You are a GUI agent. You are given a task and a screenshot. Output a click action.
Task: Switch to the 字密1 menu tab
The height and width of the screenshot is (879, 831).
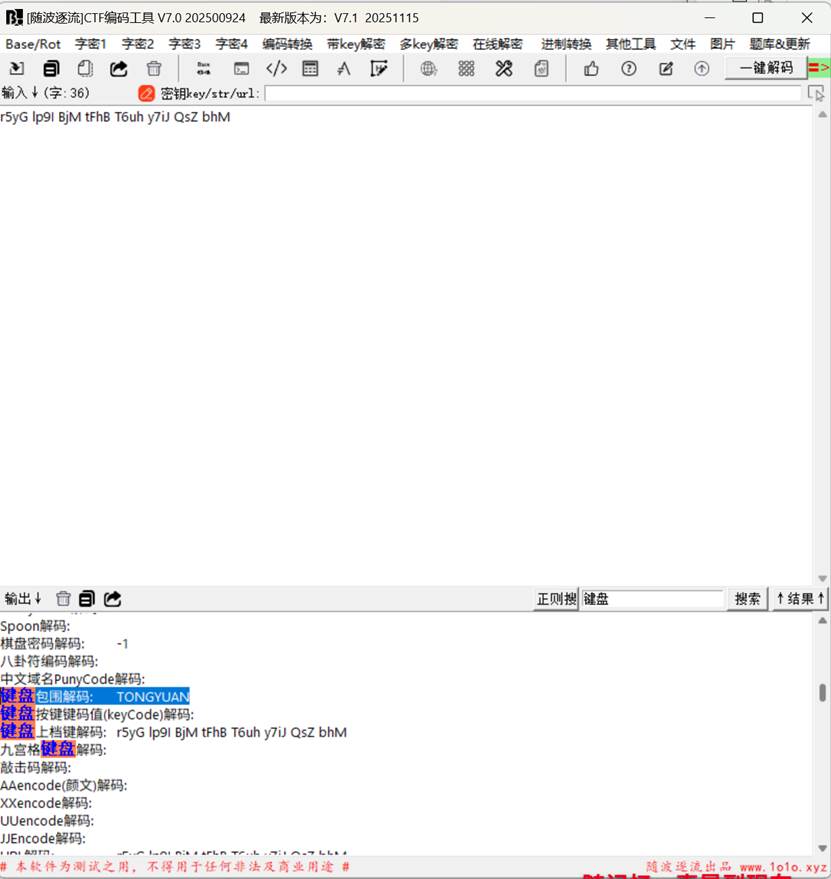[x=90, y=44]
